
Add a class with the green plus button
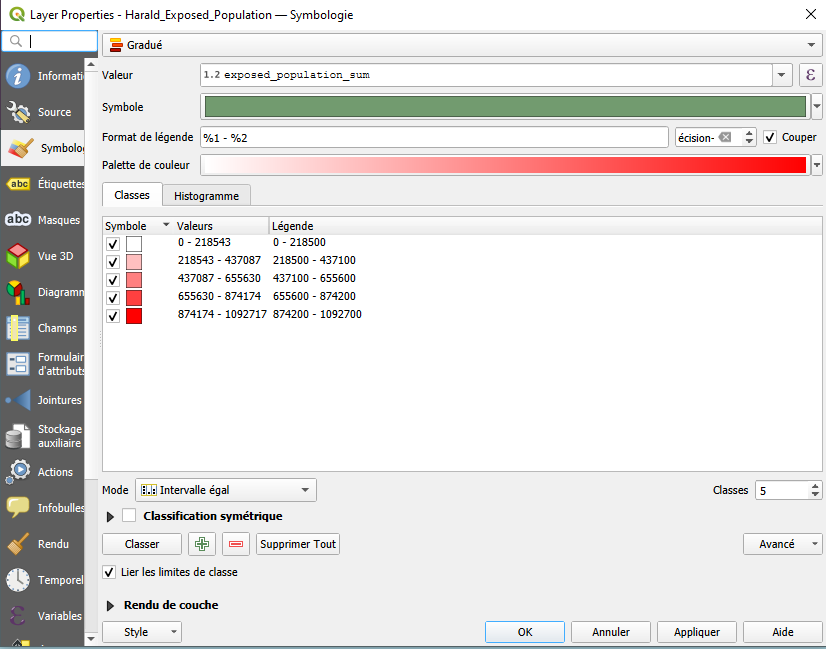click(x=203, y=544)
